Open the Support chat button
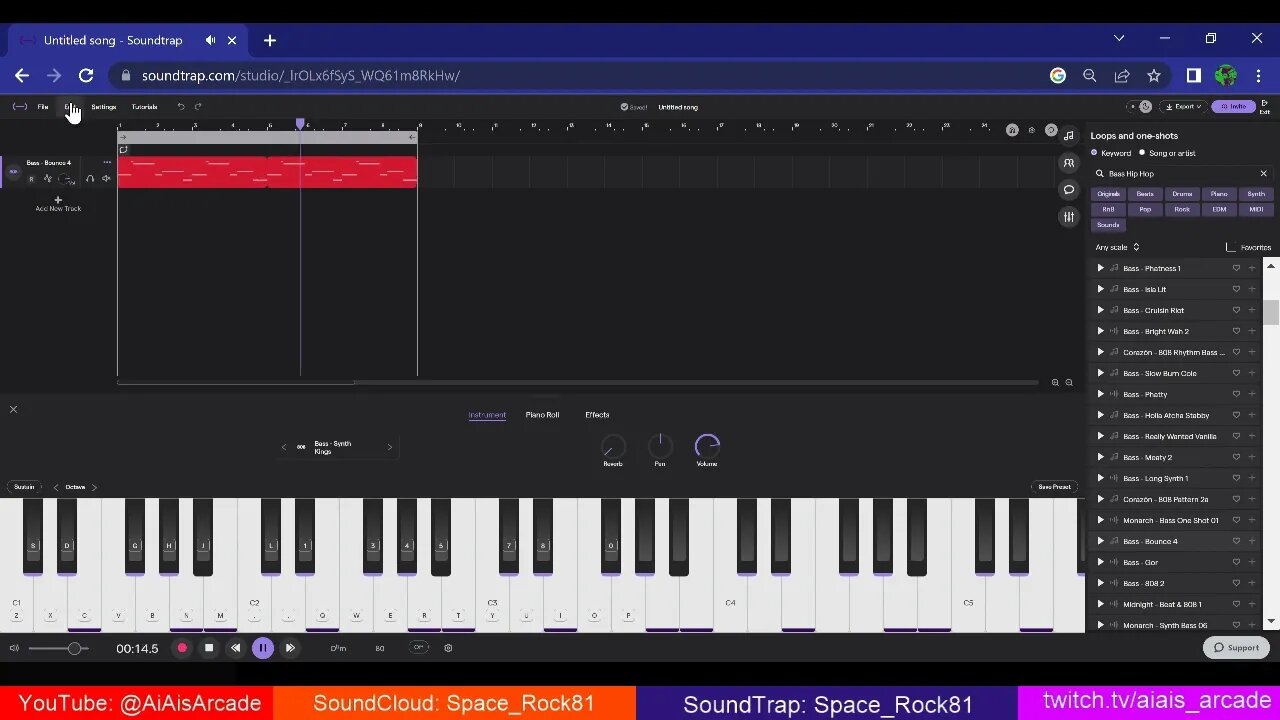The width and height of the screenshot is (1280, 720). point(1236,647)
